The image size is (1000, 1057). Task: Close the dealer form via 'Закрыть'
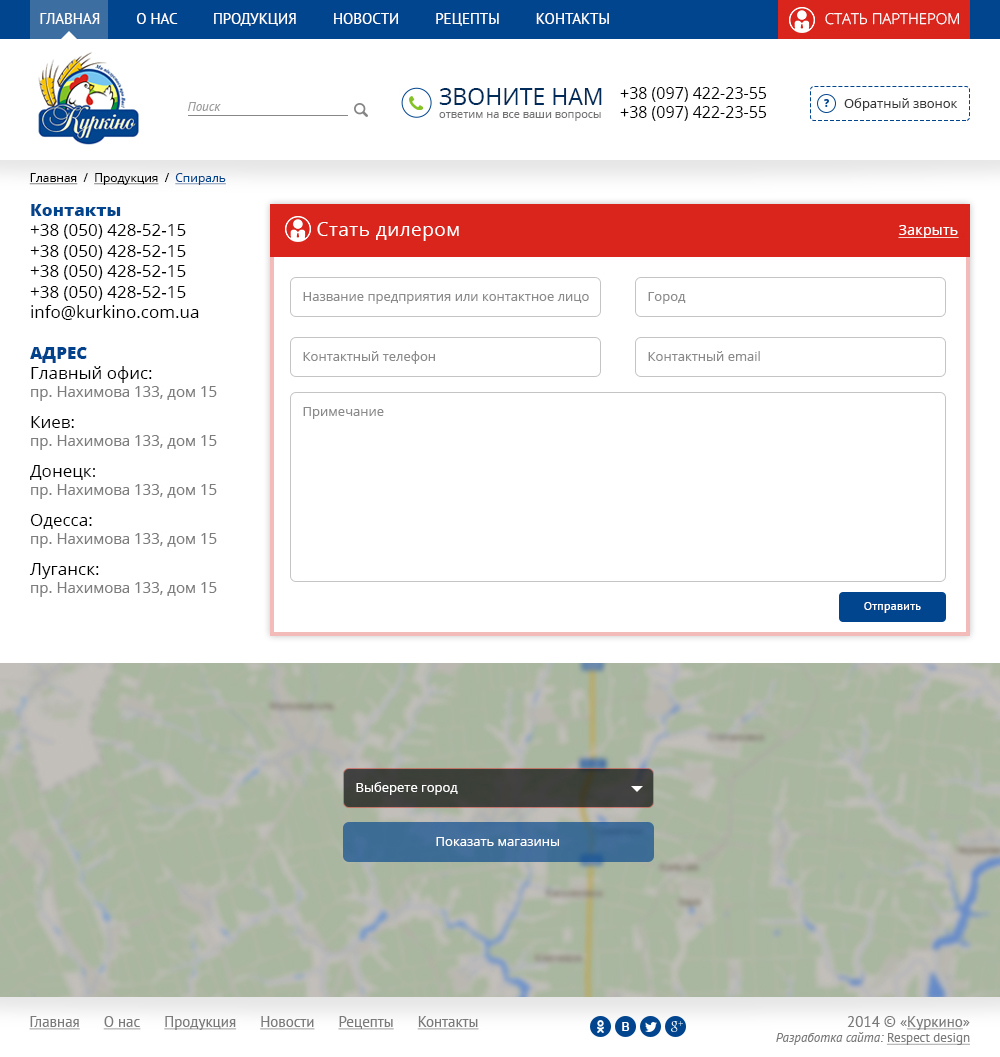click(x=927, y=230)
